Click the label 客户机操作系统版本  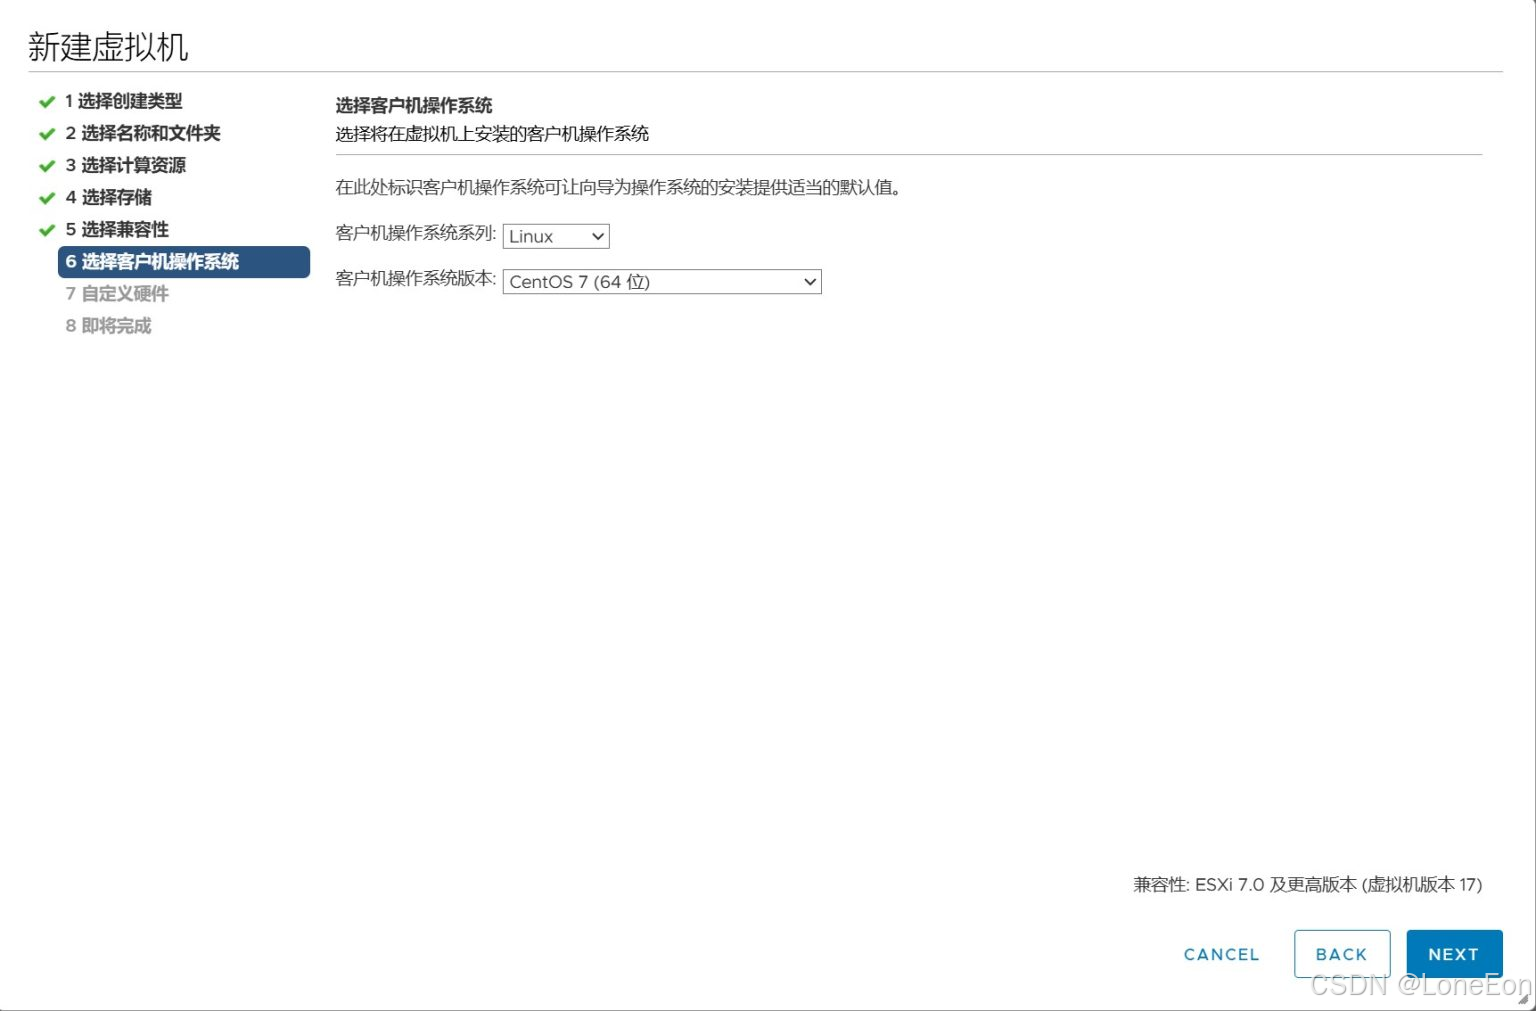[x=416, y=278]
